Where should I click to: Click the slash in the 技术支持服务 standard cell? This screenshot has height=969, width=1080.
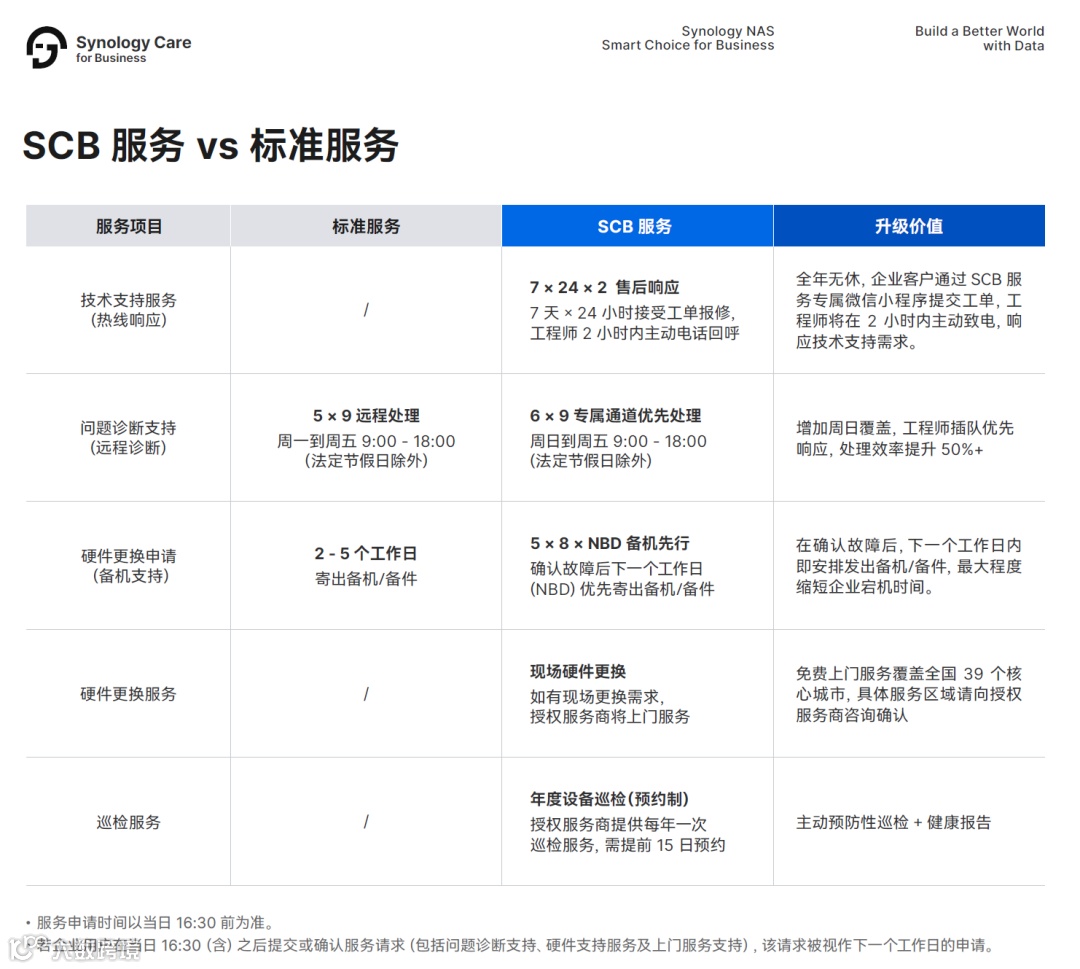click(x=366, y=310)
